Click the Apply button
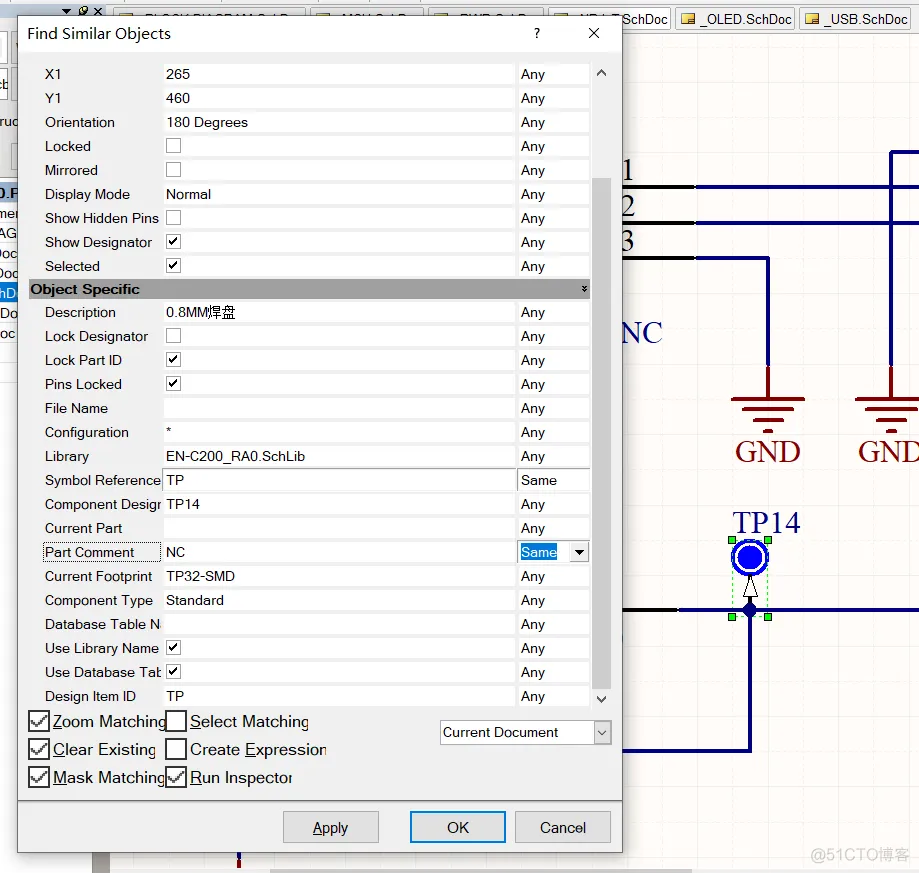The width and height of the screenshot is (919, 873). (331, 827)
